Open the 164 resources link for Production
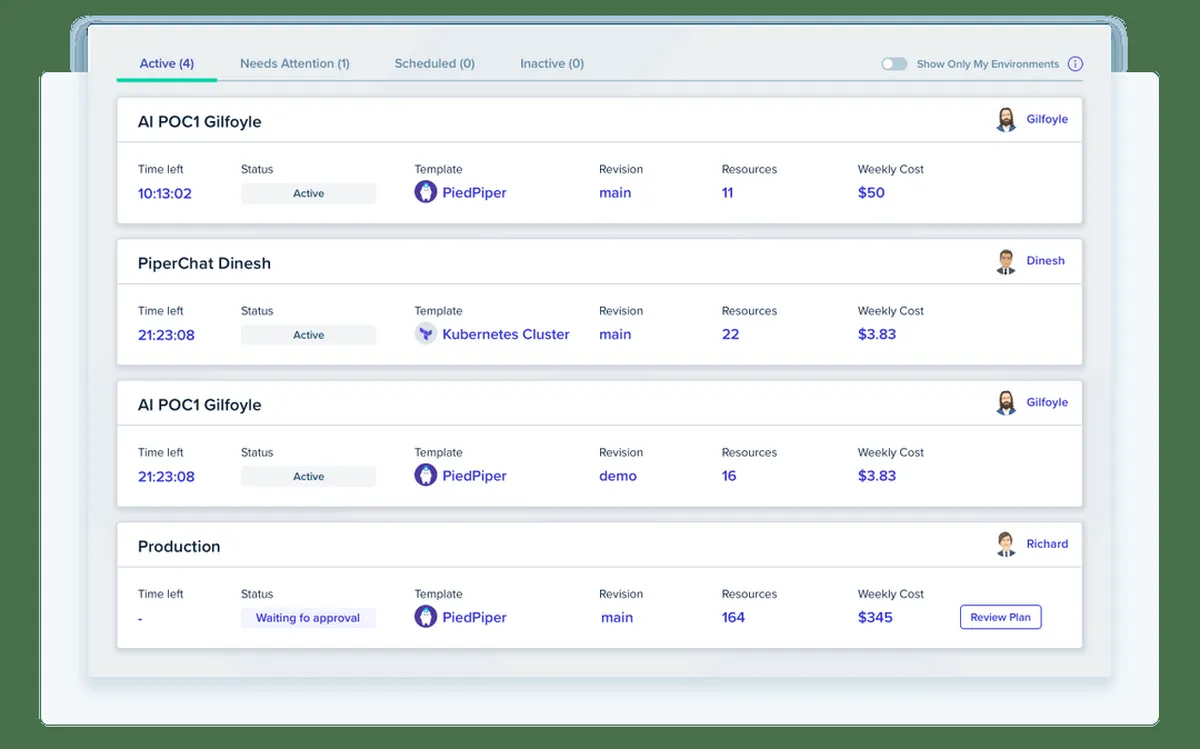 tap(733, 618)
